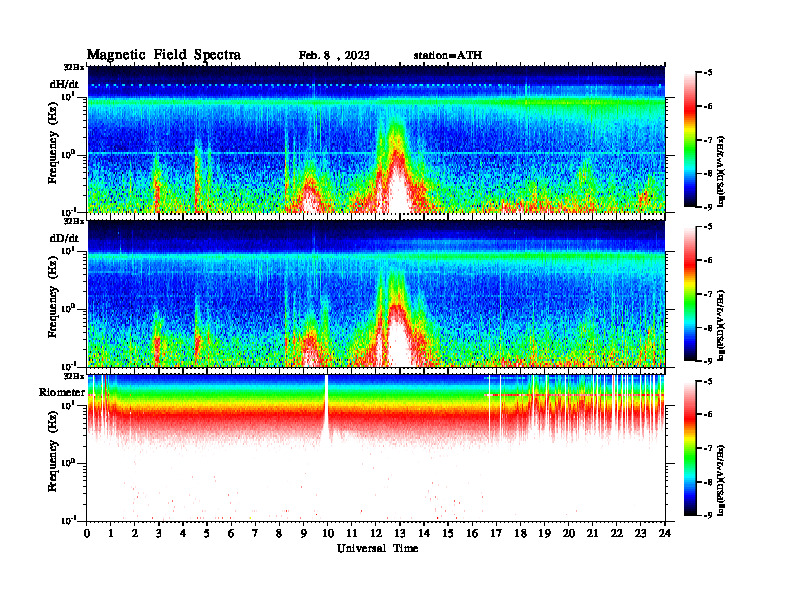
Task: Click the "Riometer" panel label
Action: tap(62, 392)
